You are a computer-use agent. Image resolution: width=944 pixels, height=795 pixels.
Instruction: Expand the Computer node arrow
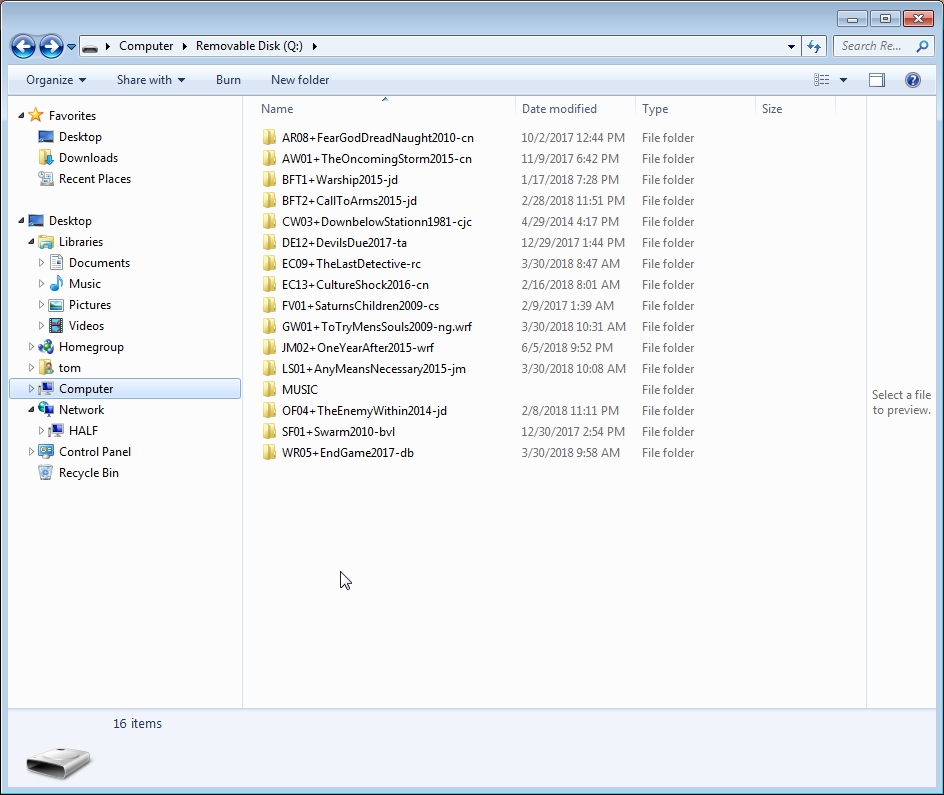click(x=31, y=389)
